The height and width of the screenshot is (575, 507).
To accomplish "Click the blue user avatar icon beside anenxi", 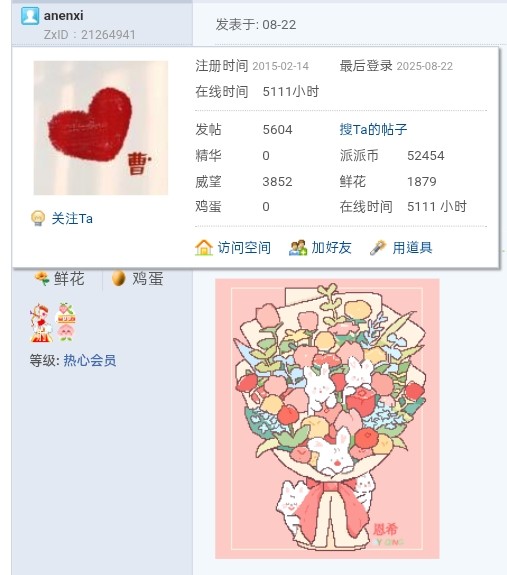I will tap(30, 16).
